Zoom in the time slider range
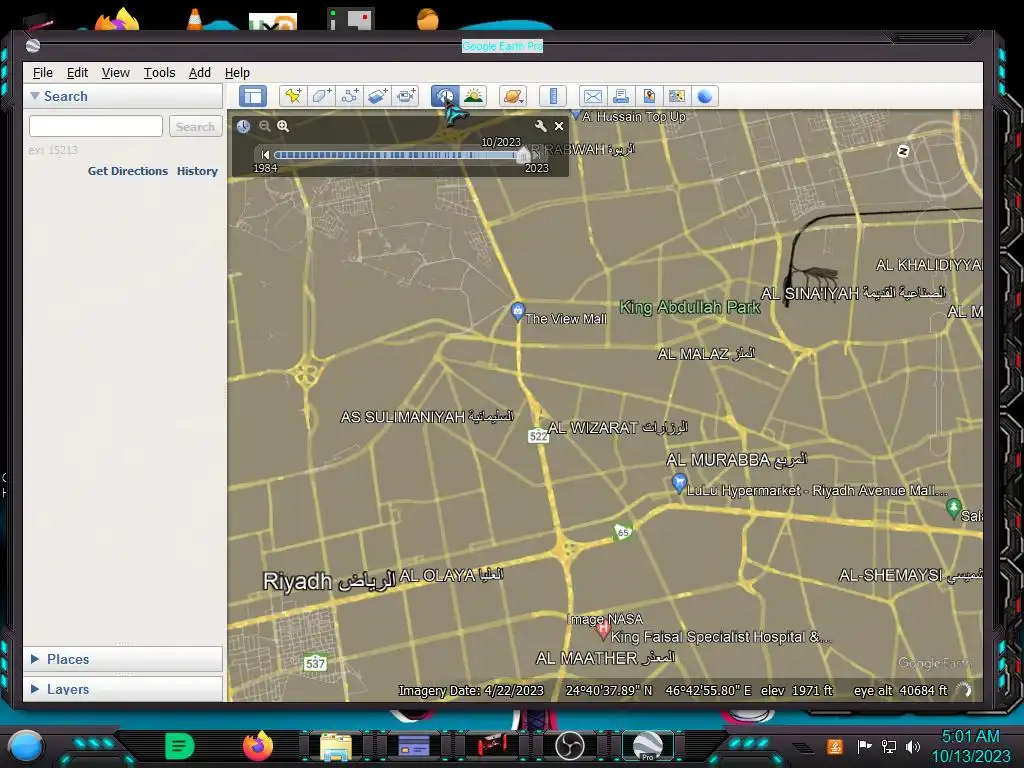Screen dimensions: 1024x768 (x=283, y=126)
